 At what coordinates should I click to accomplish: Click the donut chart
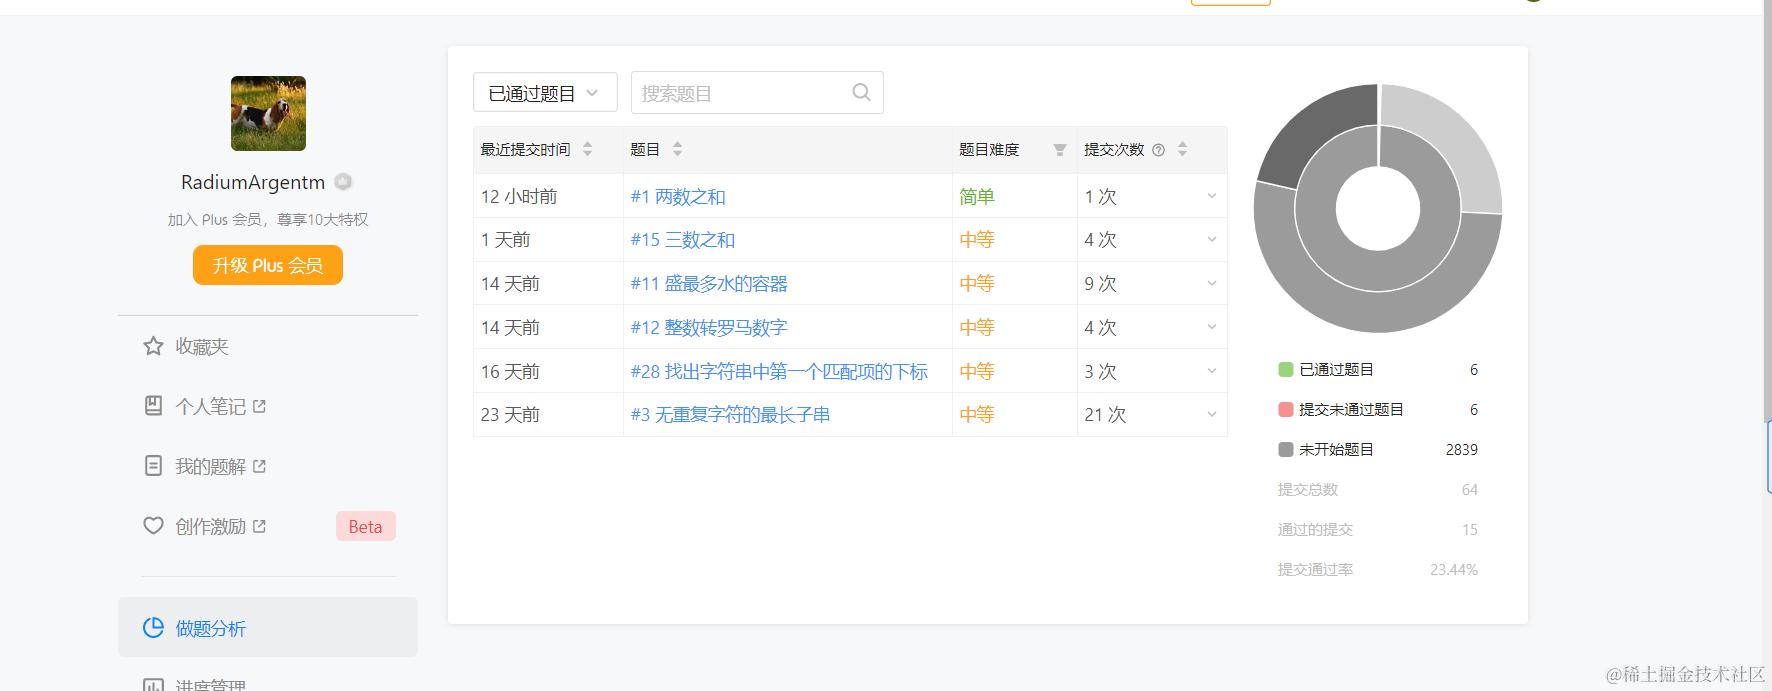[x=1378, y=208]
